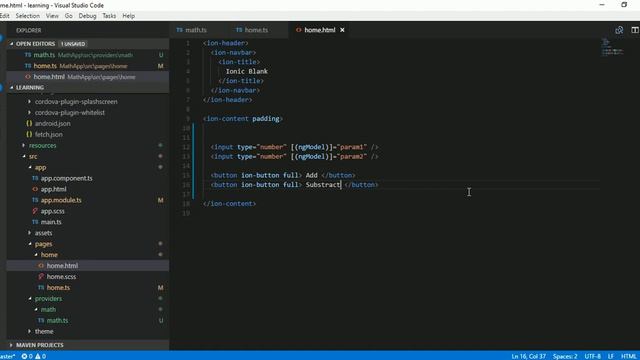640x360 pixels.
Task: Open app.scss file
Action: (52, 211)
